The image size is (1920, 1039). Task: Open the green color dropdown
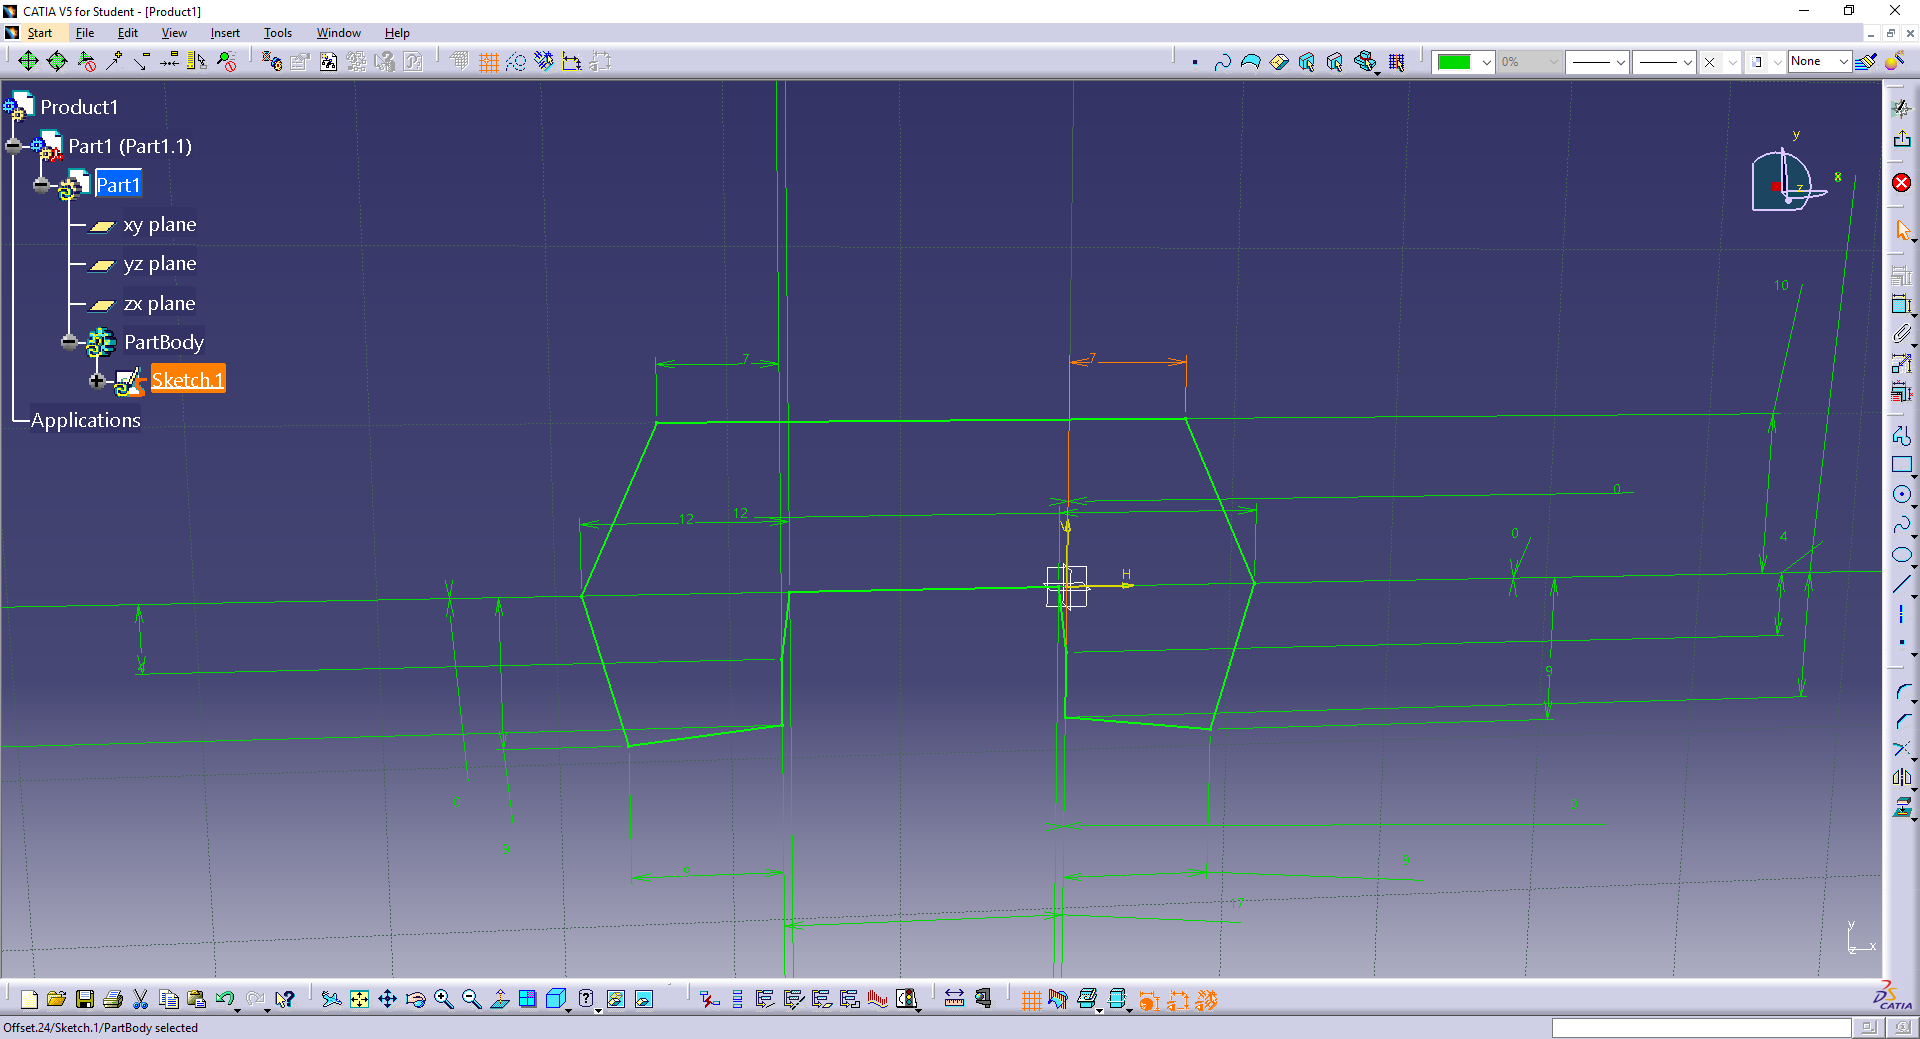[1487, 62]
